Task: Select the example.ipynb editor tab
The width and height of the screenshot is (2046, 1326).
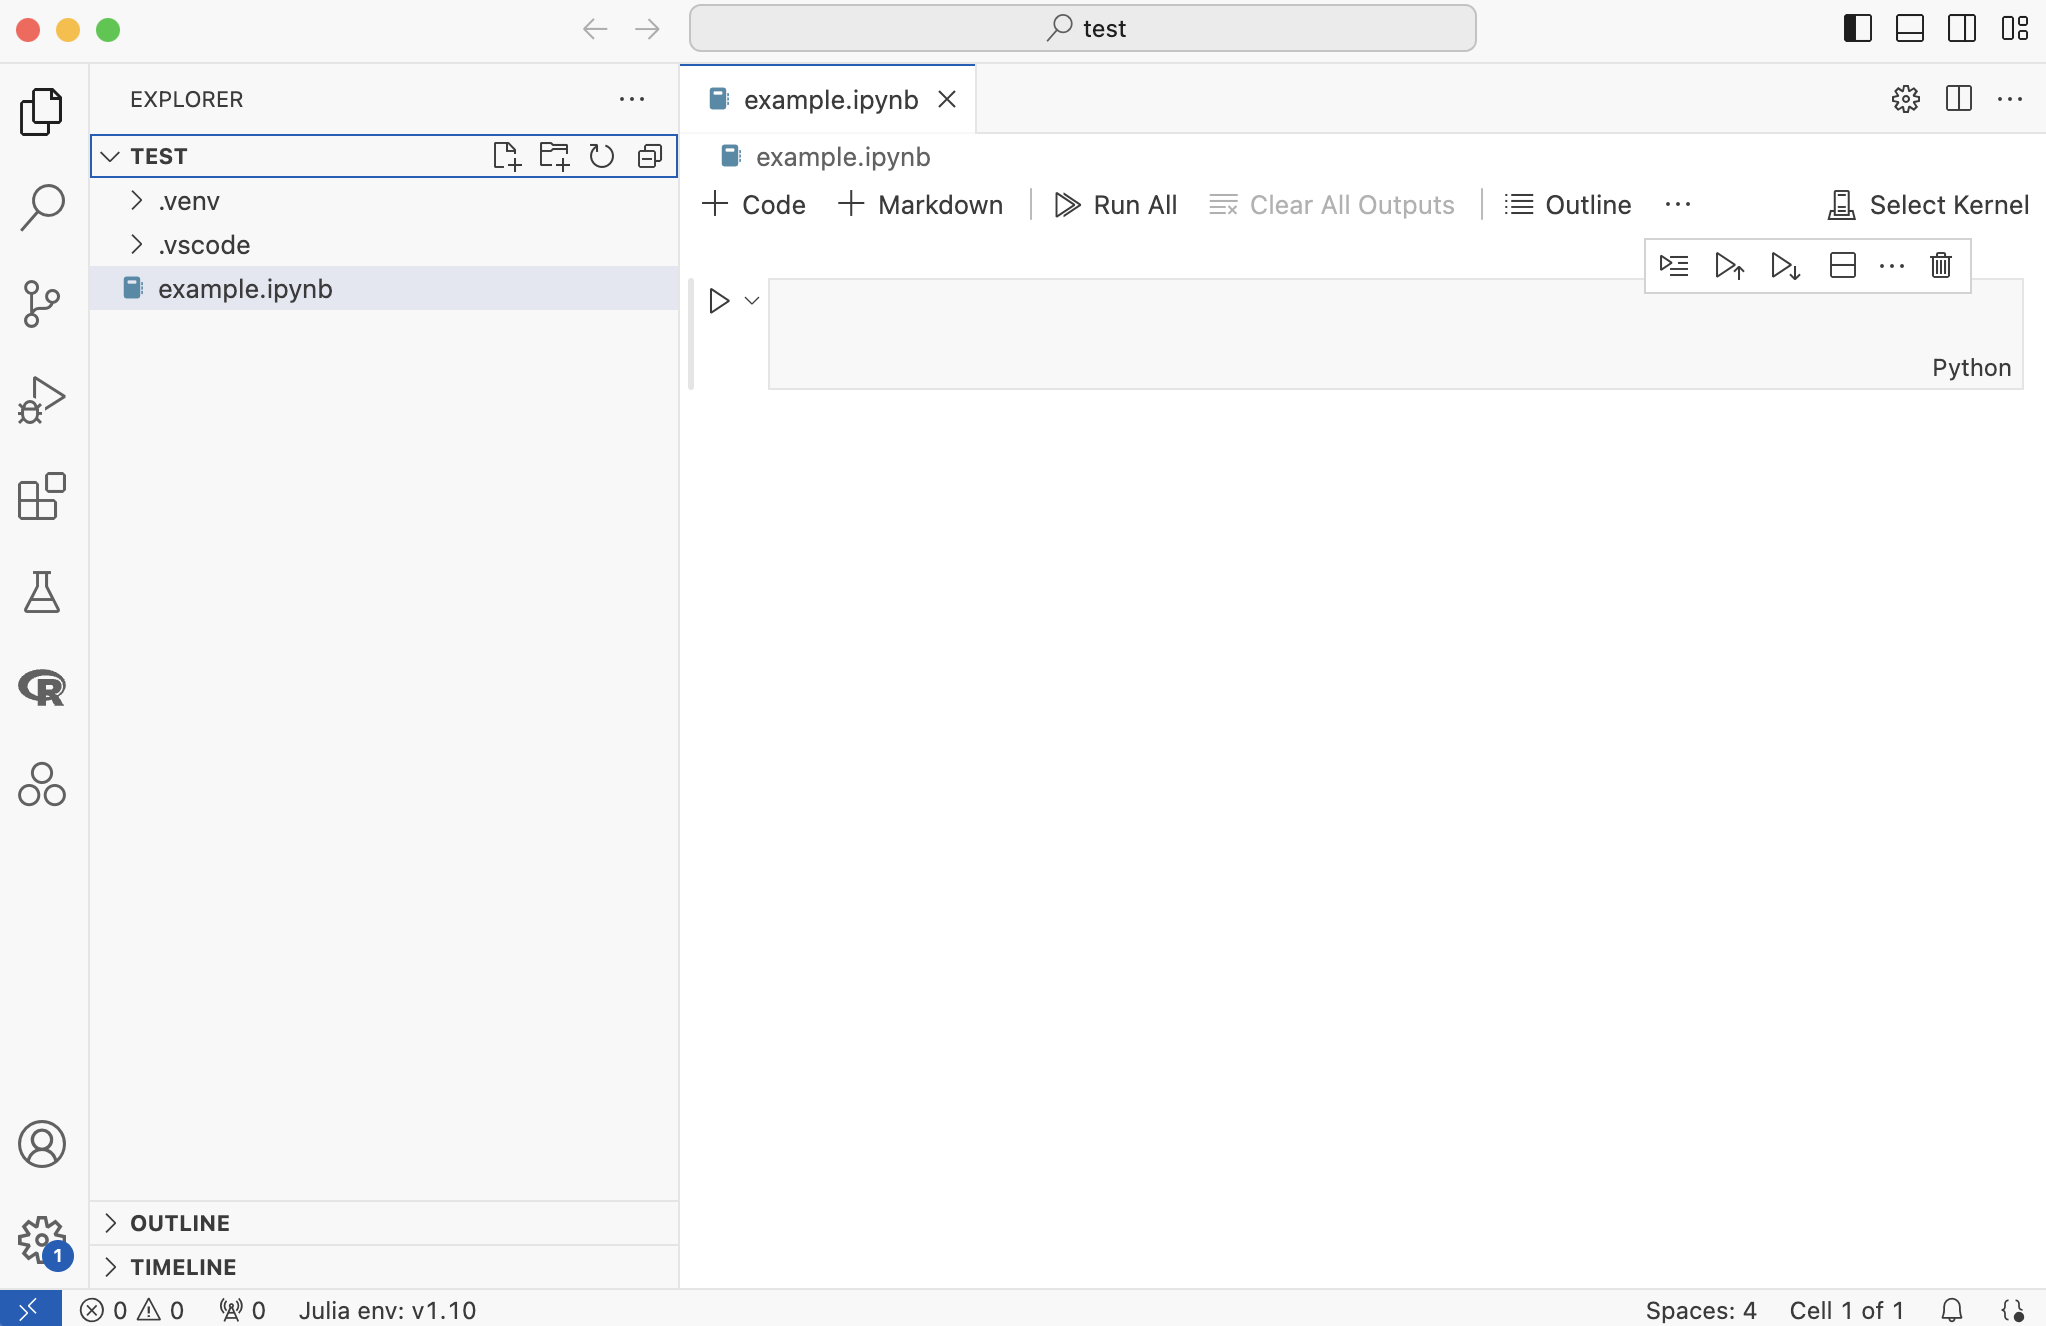Action: pyautogui.click(x=830, y=100)
